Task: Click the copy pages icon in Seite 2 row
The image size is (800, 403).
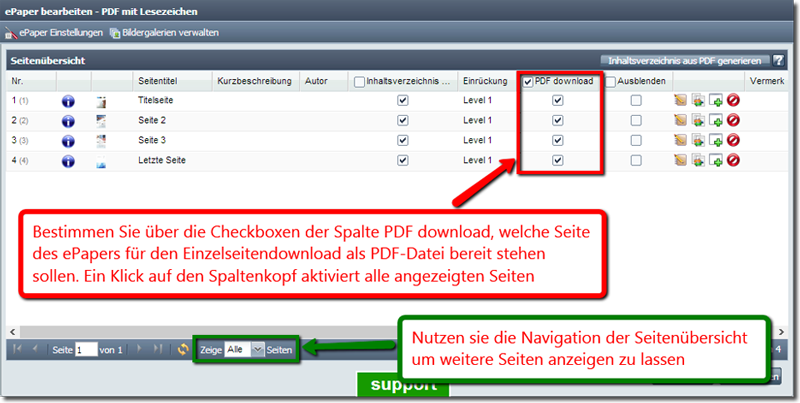Action: click(698, 120)
